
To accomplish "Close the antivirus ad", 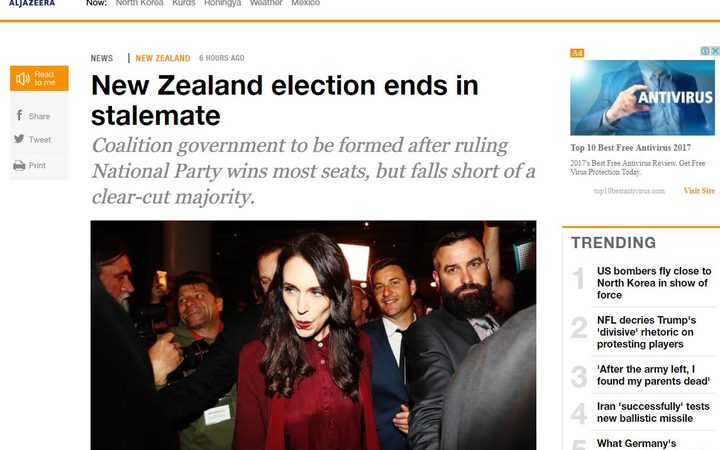I will [715, 51].
